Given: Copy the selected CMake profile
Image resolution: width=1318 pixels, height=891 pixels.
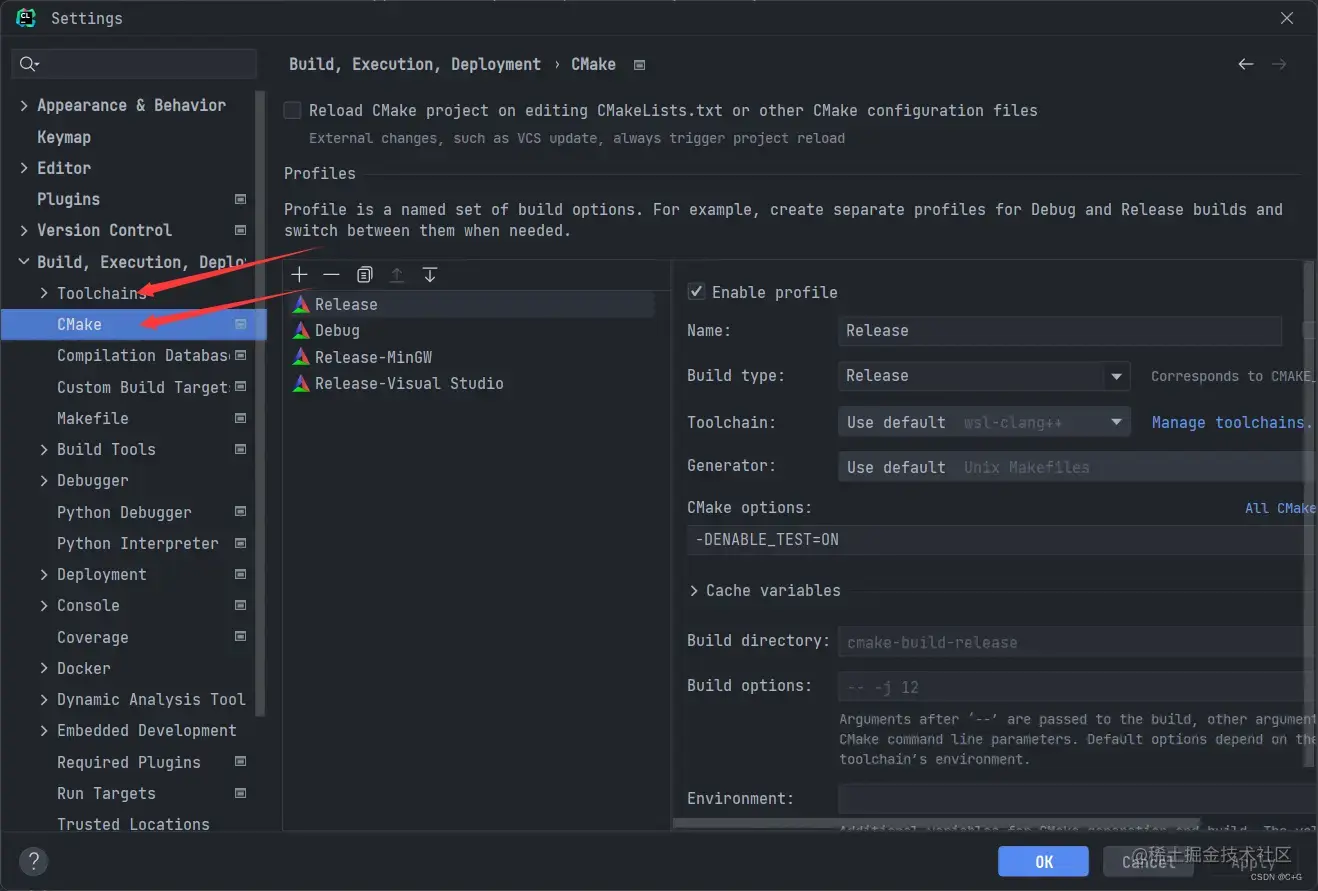Looking at the screenshot, I should point(365,274).
